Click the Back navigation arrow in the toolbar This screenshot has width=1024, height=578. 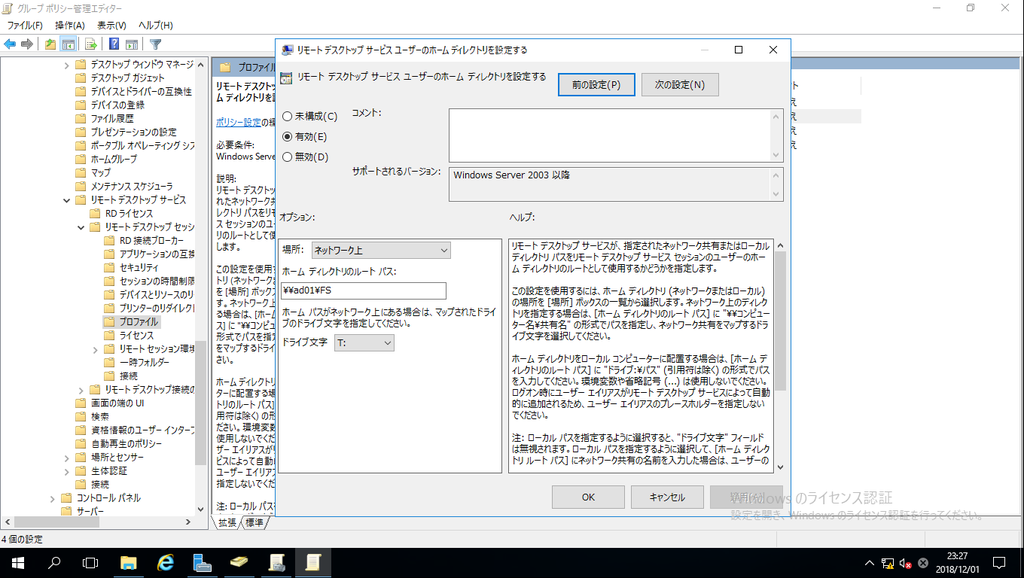pos(8,43)
